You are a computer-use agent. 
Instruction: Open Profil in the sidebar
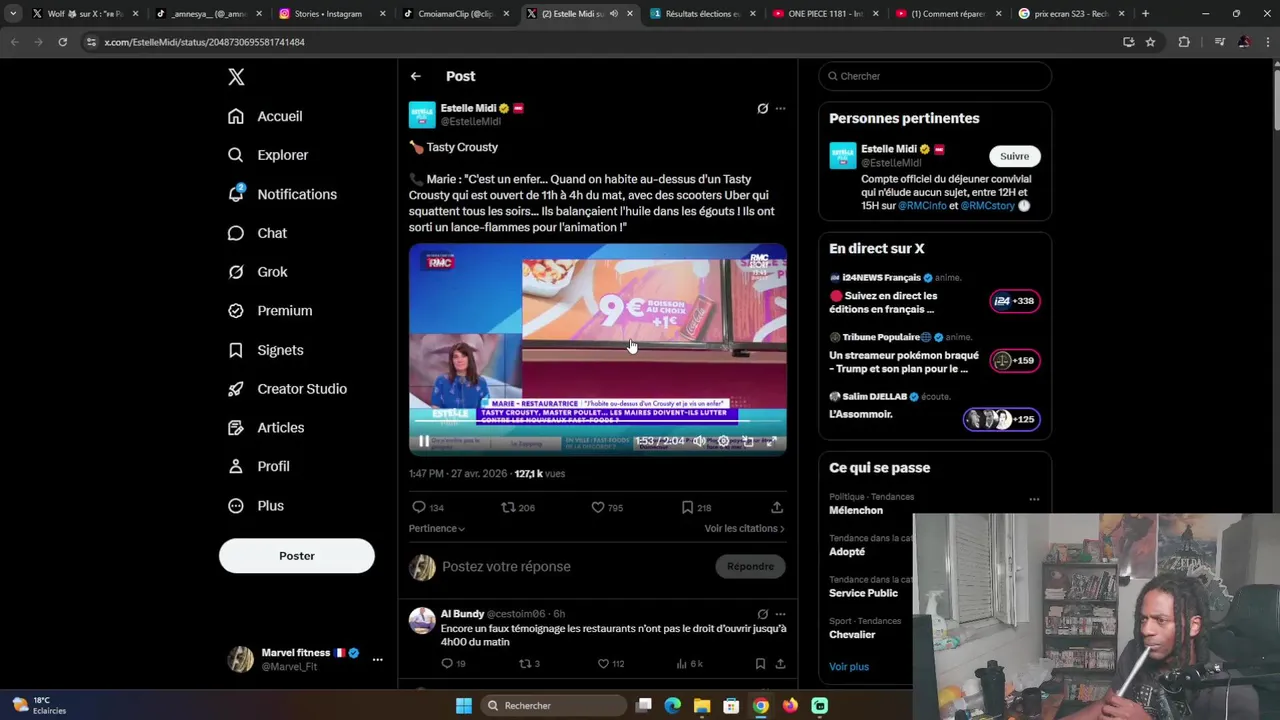point(258,466)
